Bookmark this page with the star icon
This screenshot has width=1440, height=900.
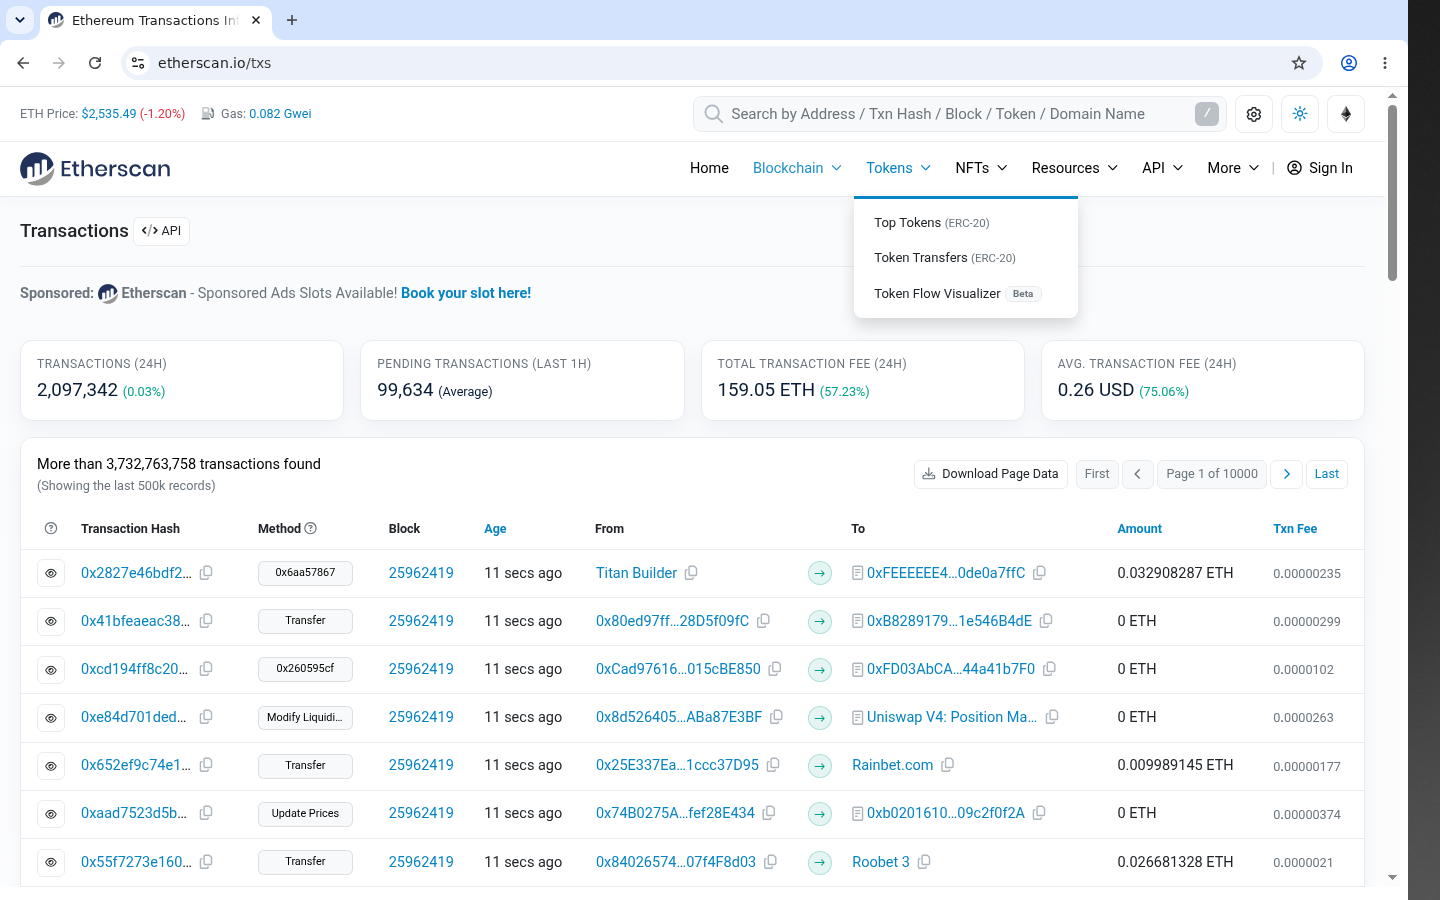click(x=1299, y=63)
